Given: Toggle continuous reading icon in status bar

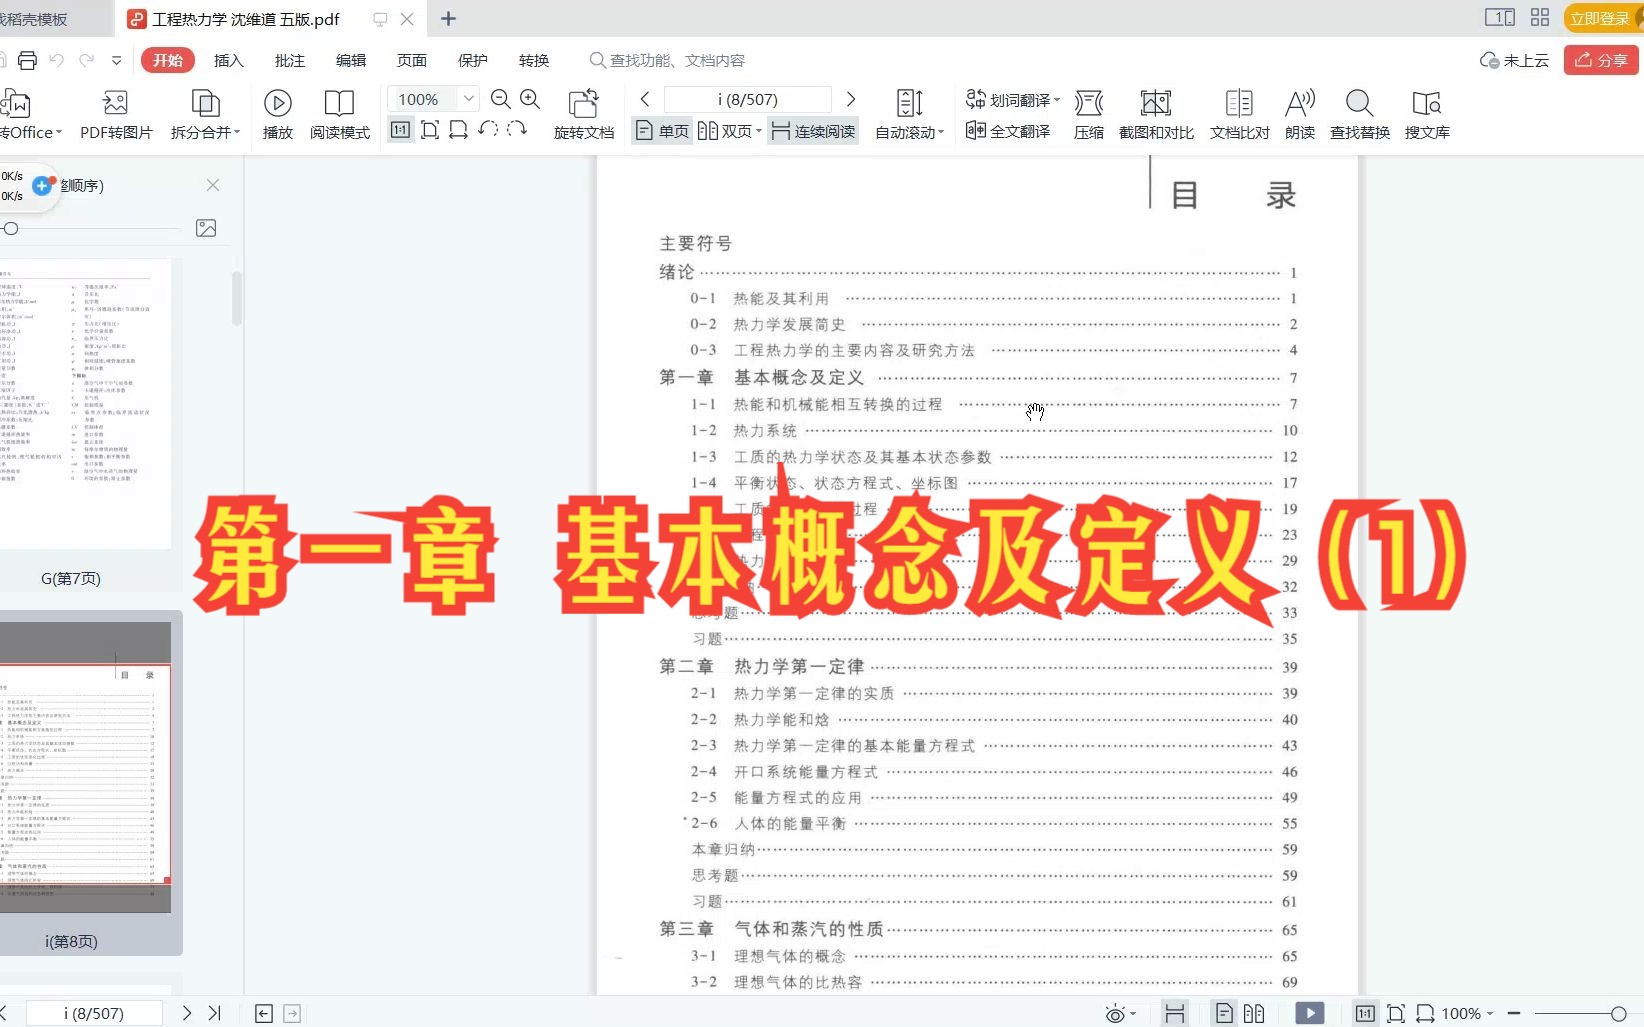Looking at the screenshot, I should coord(1175,1013).
